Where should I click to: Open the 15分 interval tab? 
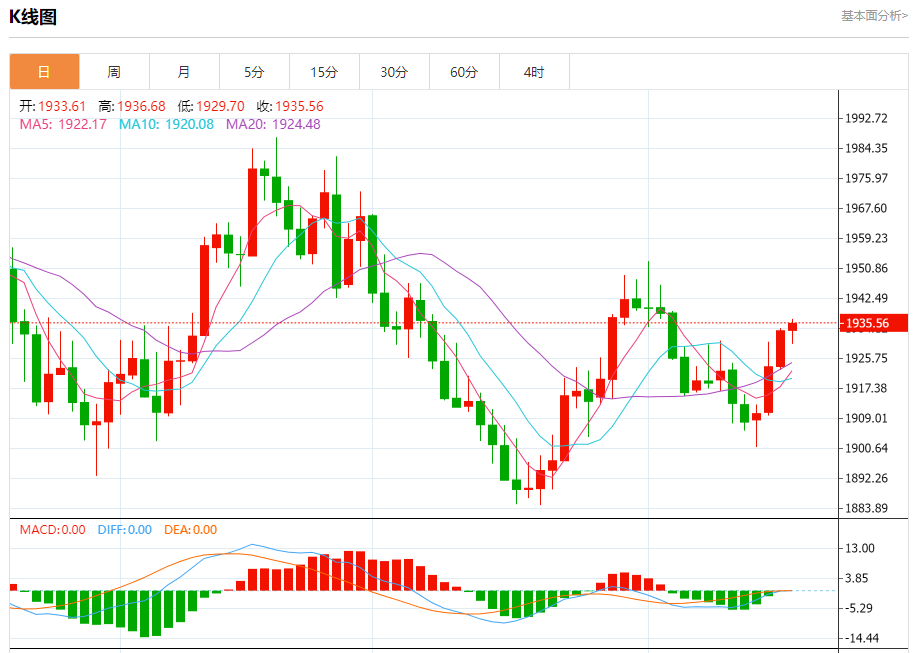[325, 72]
